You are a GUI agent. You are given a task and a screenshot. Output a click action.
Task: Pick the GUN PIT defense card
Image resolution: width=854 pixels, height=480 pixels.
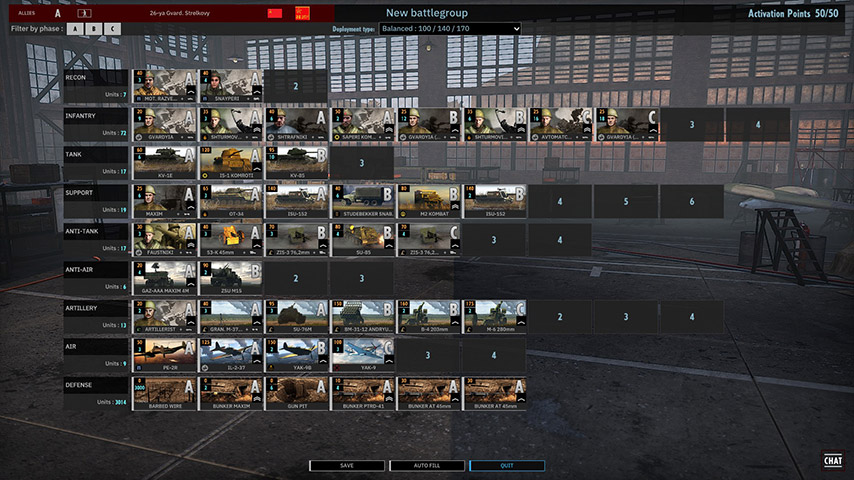tap(296, 393)
